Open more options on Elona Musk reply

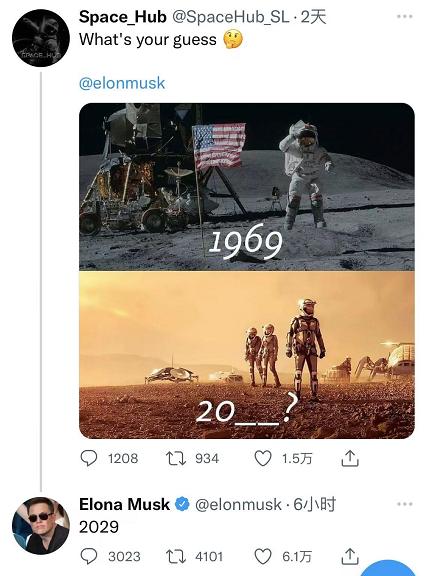pyautogui.click(x=405, y=504)
